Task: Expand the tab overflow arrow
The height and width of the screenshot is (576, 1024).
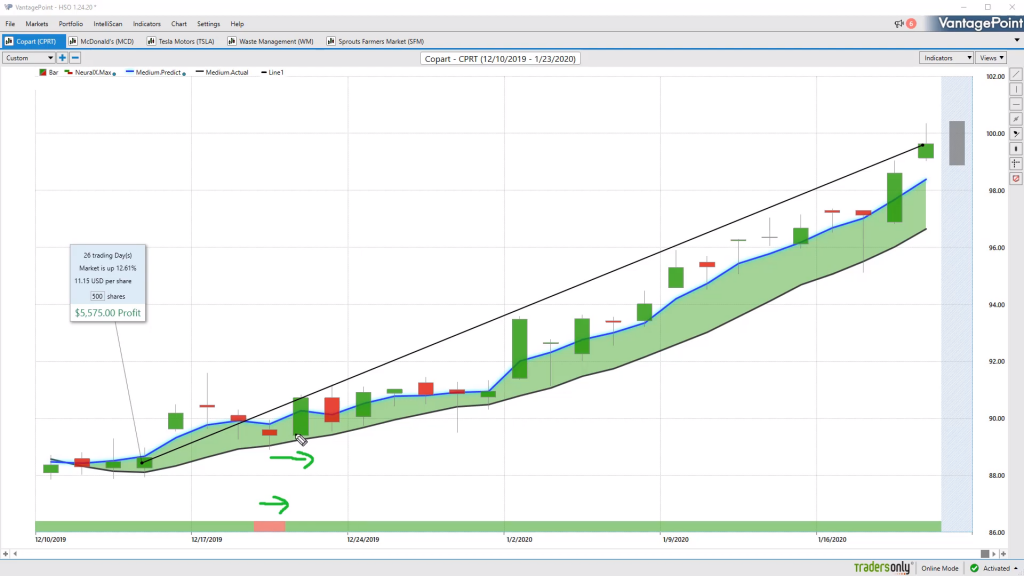Action: point(1017,40)
